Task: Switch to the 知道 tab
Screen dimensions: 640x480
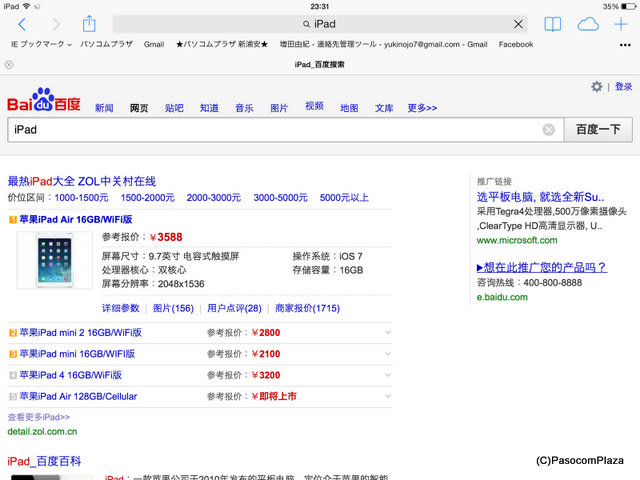Action: pyautogui.click(x=209, y=108)
